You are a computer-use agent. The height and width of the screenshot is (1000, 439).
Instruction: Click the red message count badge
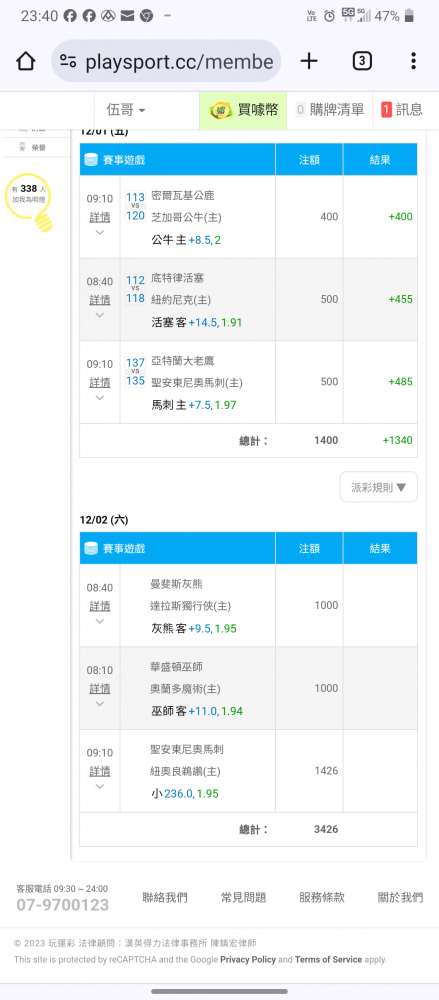[386, 110]
